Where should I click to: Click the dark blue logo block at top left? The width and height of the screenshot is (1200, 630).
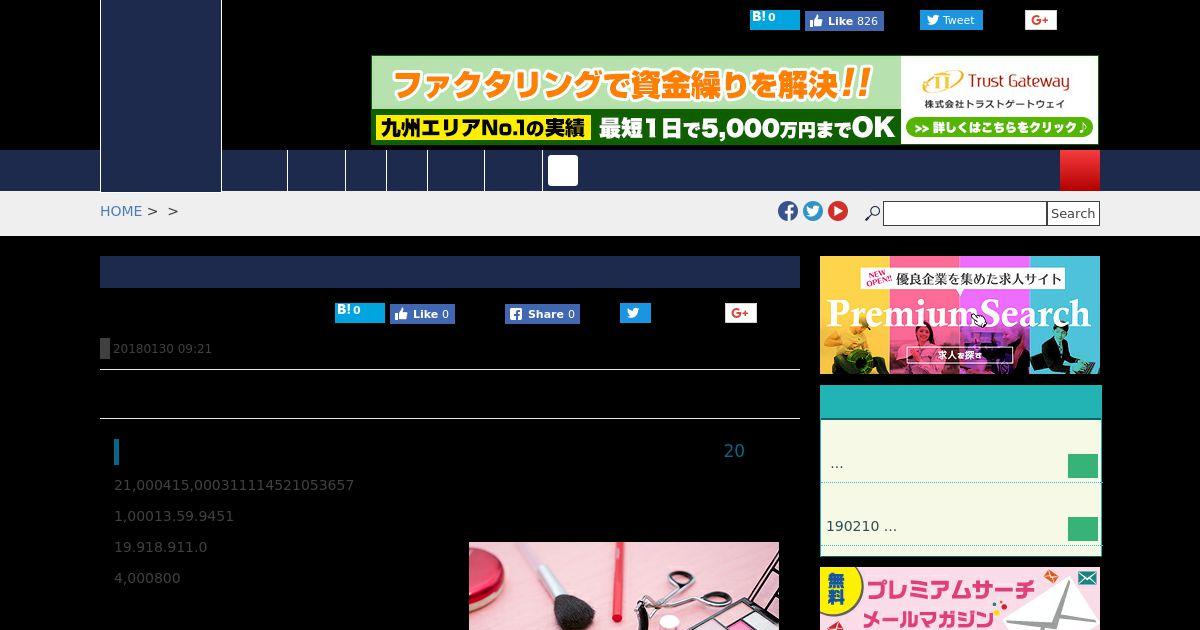tap(161, 96)
